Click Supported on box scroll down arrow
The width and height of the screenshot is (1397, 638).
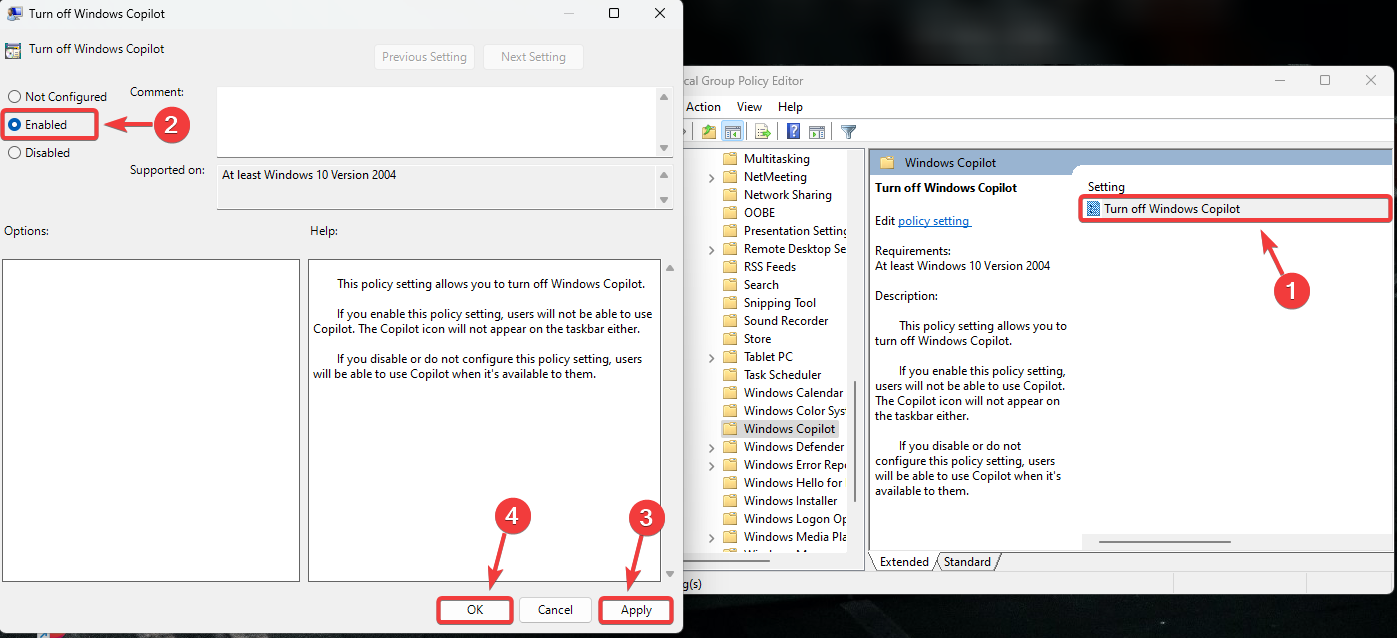(x=664, y=200)
